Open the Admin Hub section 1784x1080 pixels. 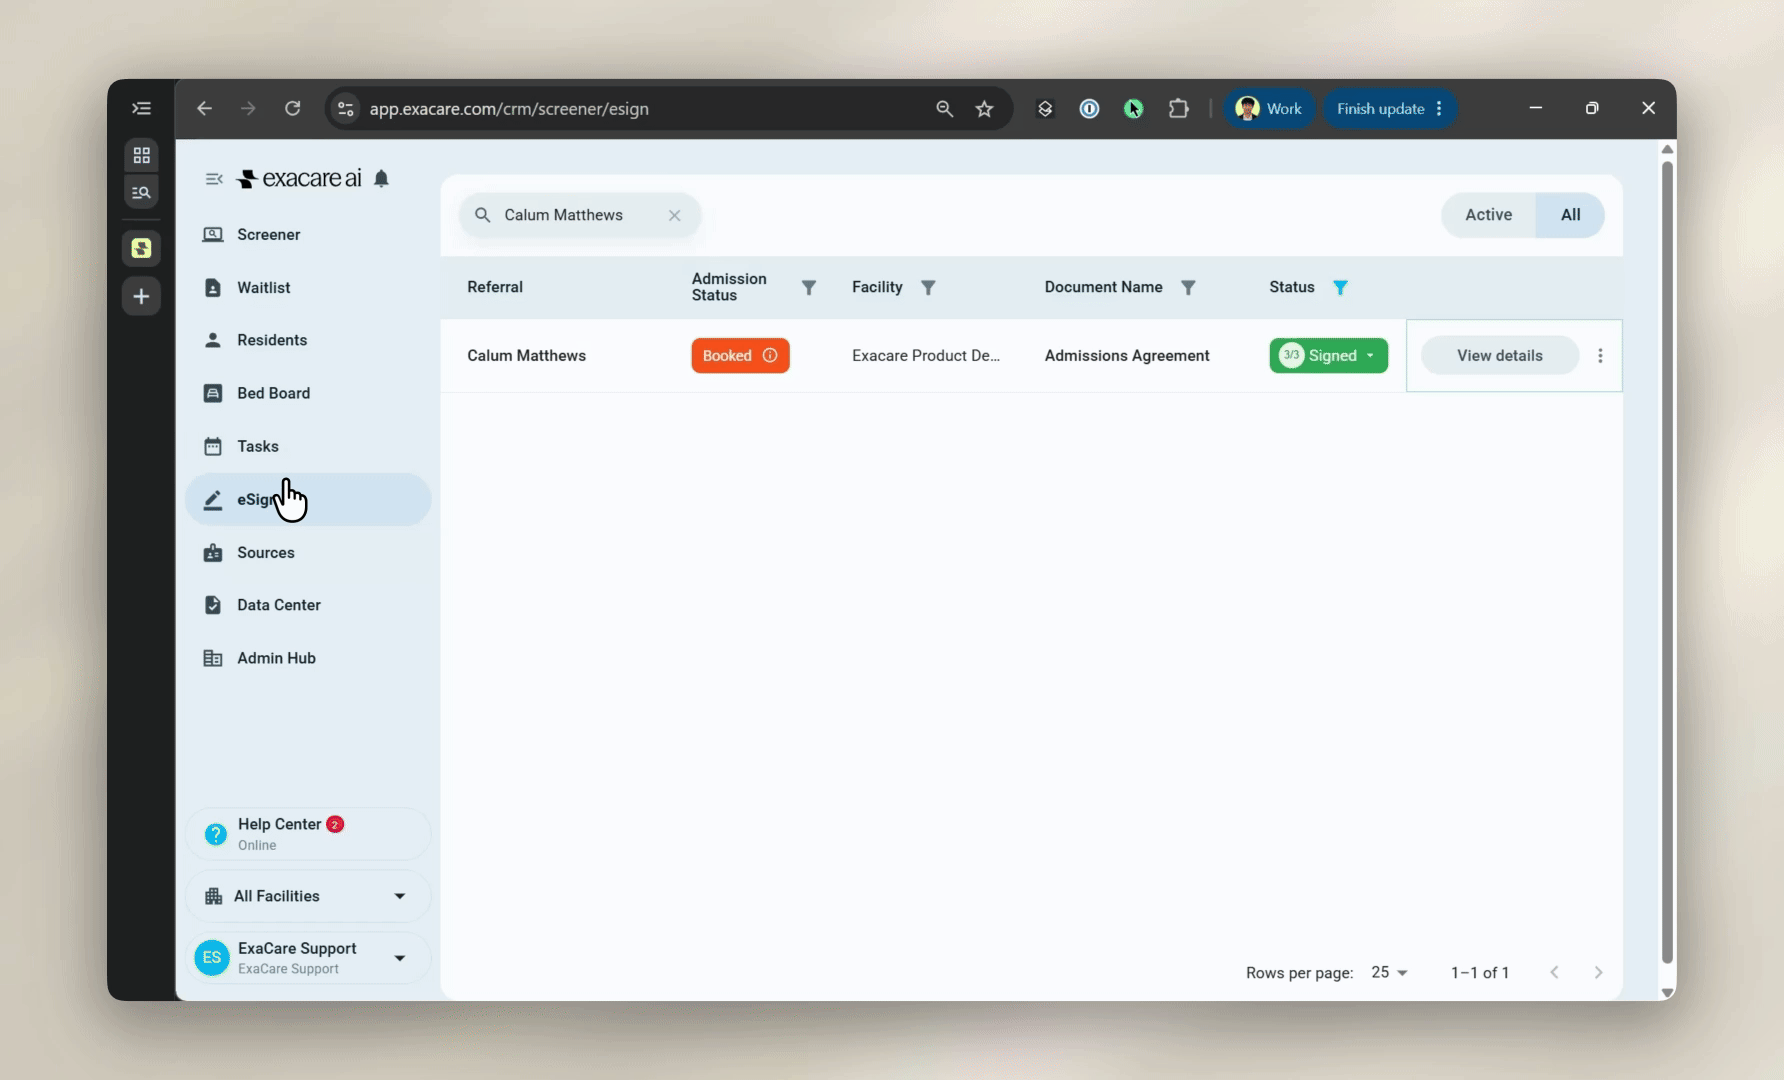(308, 658)
